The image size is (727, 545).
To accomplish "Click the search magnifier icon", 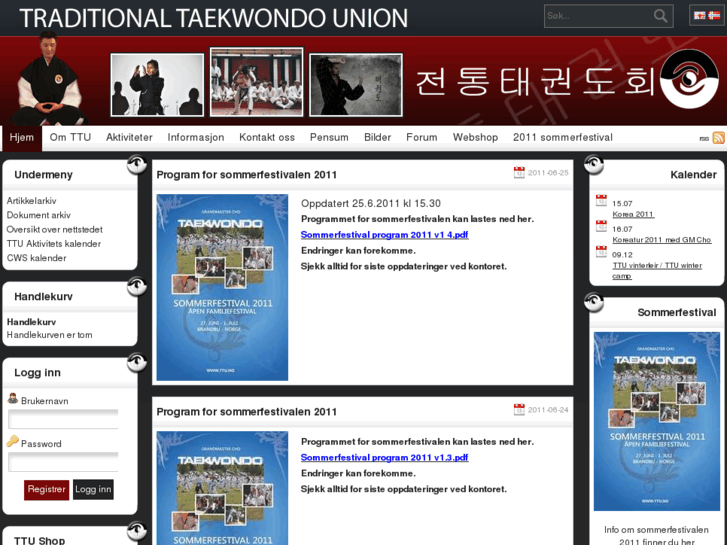I will [660, 16].
